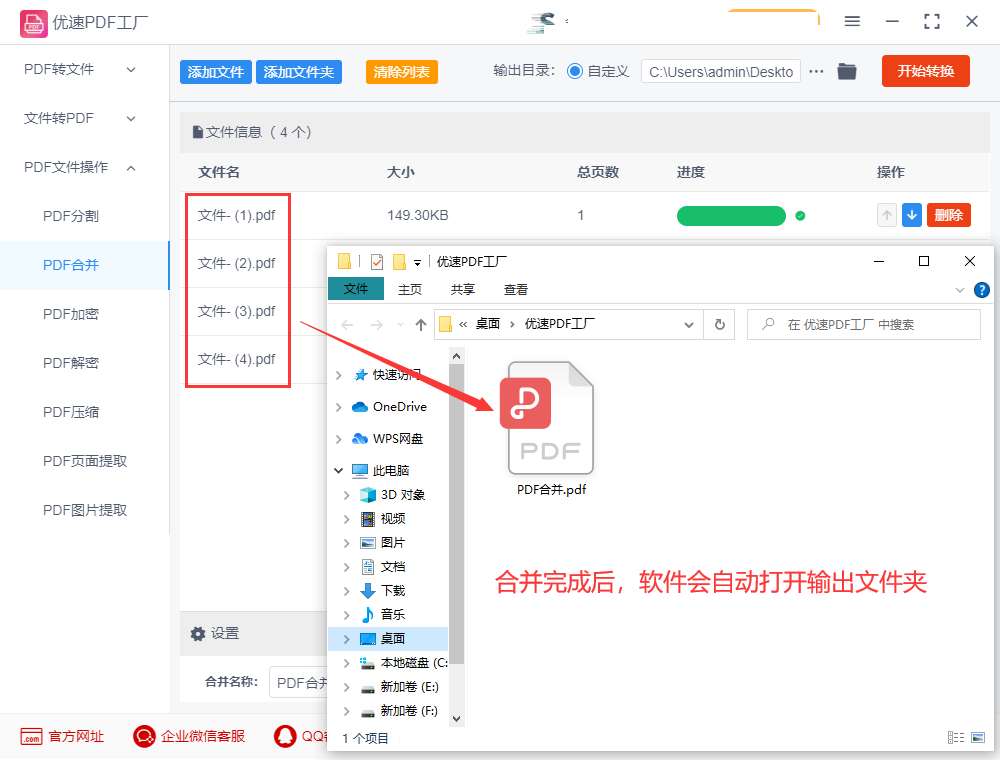Click the 3D 对象 cube icon
1000x760 pixels.
coord(368,495)
